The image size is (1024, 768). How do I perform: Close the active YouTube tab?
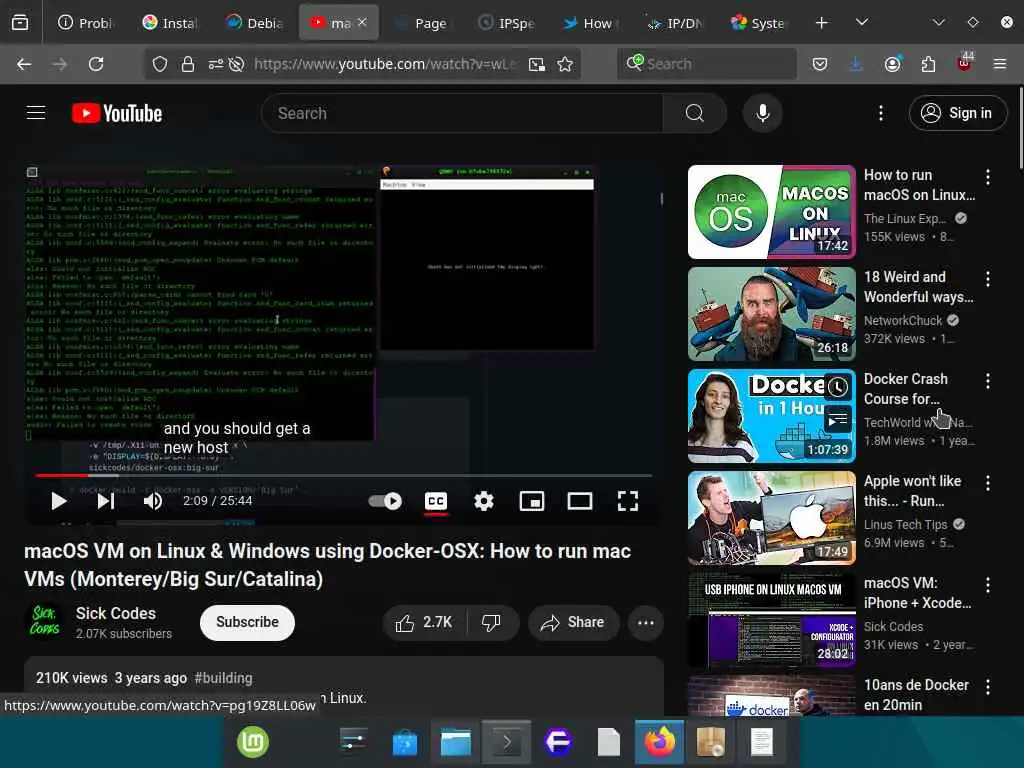[362, 22]
